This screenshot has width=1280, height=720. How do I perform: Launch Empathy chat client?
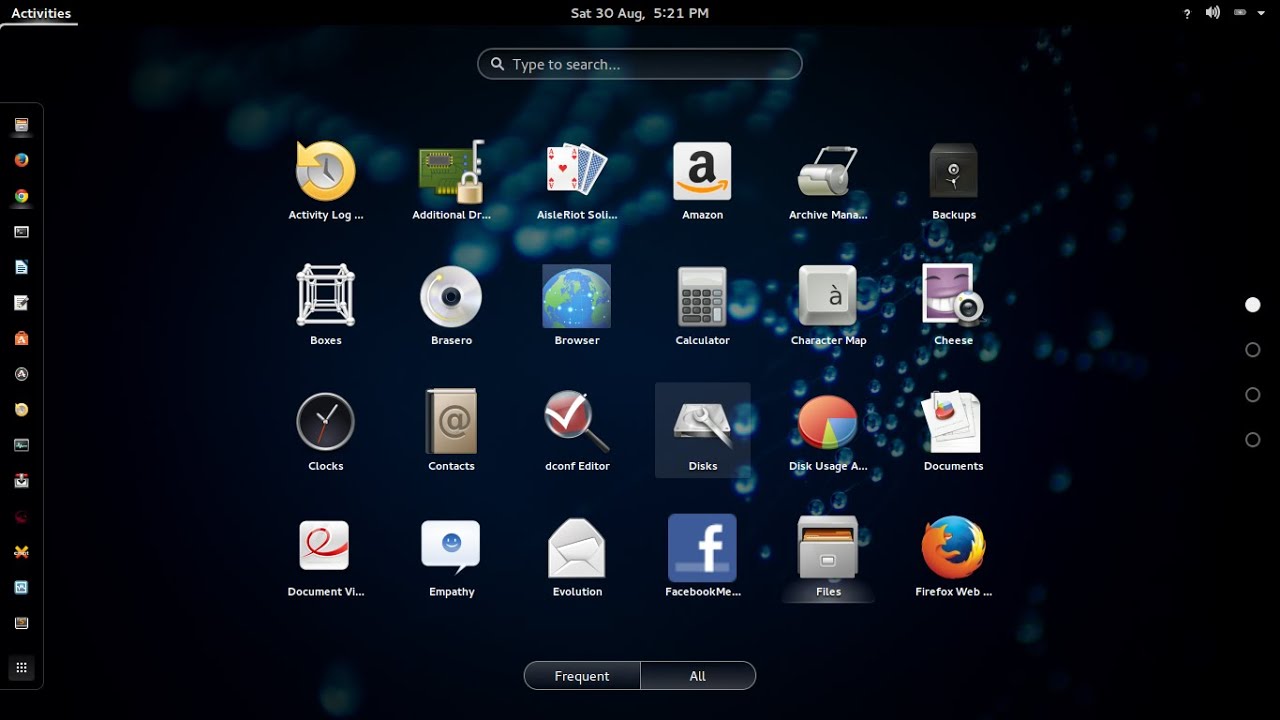(451, 557)
